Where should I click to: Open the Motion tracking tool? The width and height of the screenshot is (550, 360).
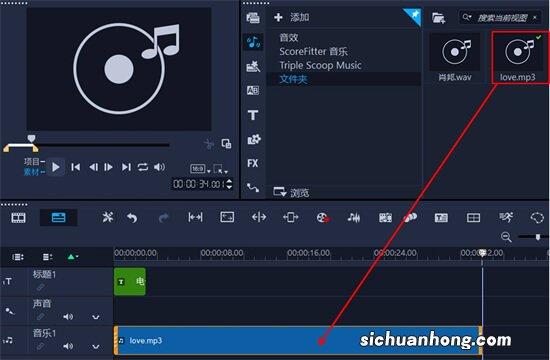pyautogui.click(x=505, y=217)
